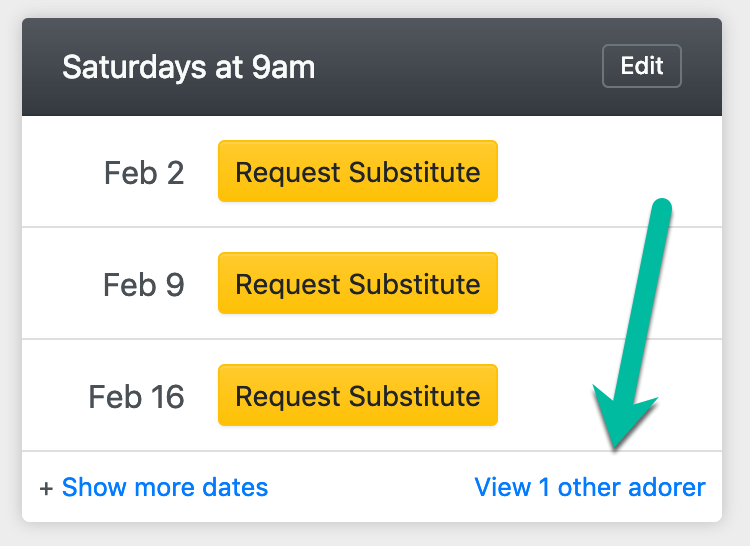Image resolution: width=750 pixels, height=546 pixels.
Task: Show more dates via the link
Action: coord(165,488)
